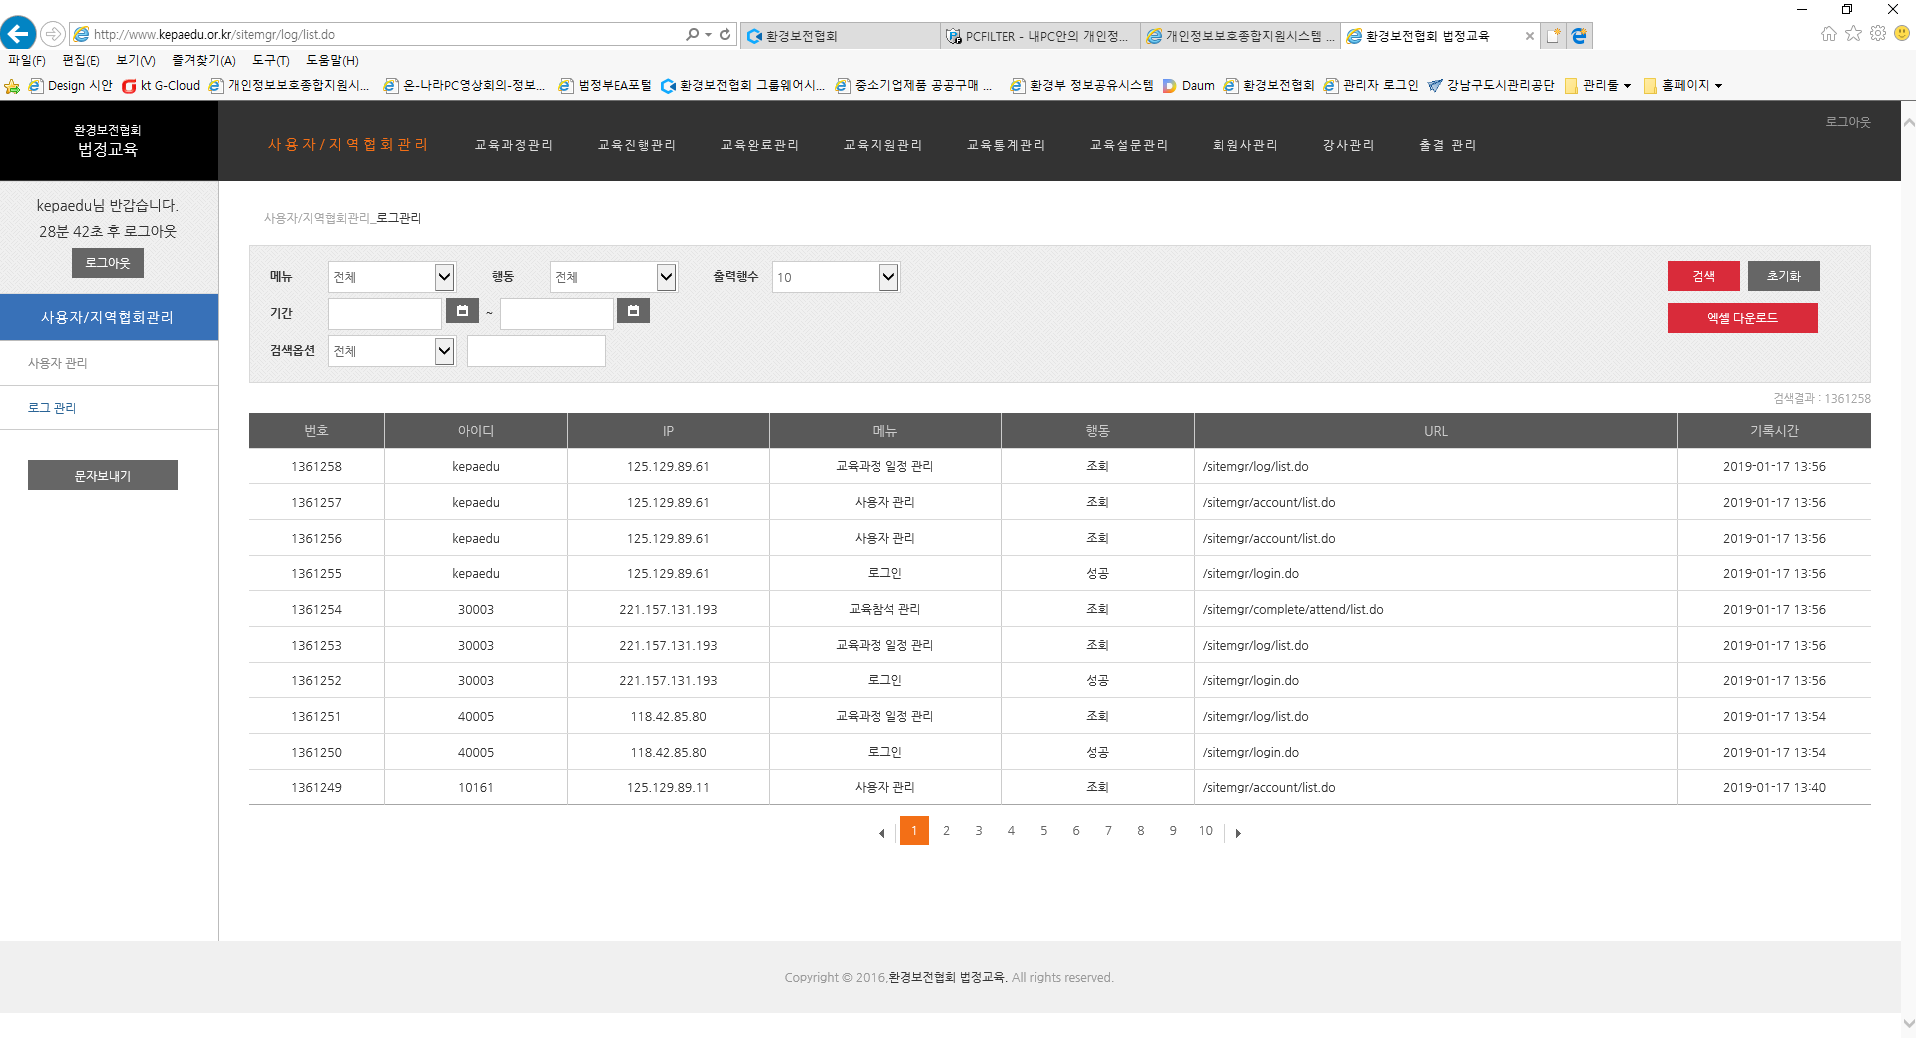Screen dimensions: 1916x1038
Task: Click the browser back arrow button
Action: (x=18, y=34)
